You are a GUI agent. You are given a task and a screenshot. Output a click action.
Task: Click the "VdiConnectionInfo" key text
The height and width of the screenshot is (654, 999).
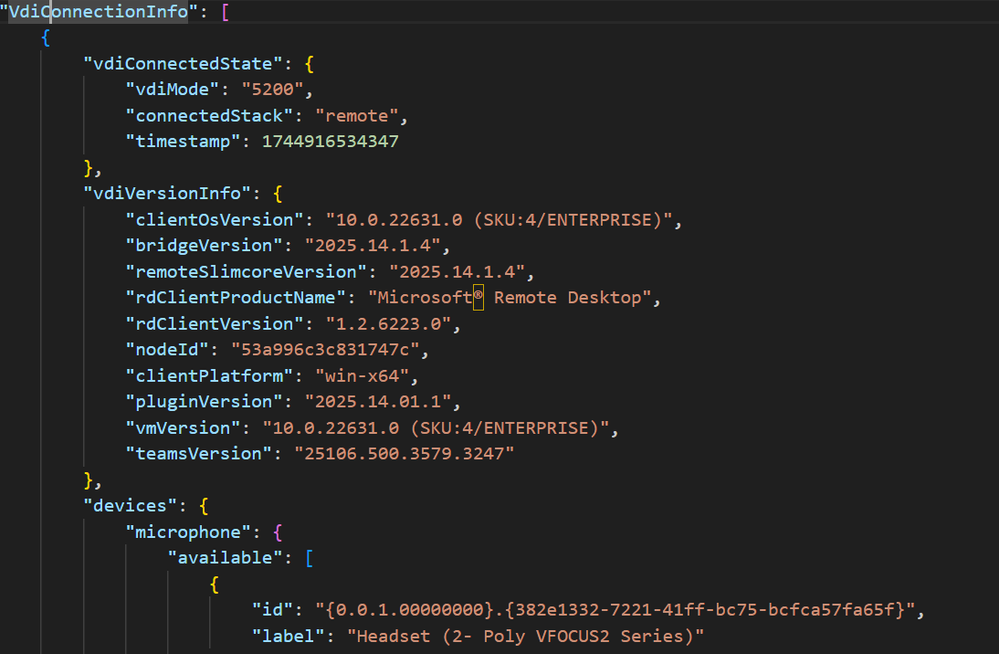[98, 11]
